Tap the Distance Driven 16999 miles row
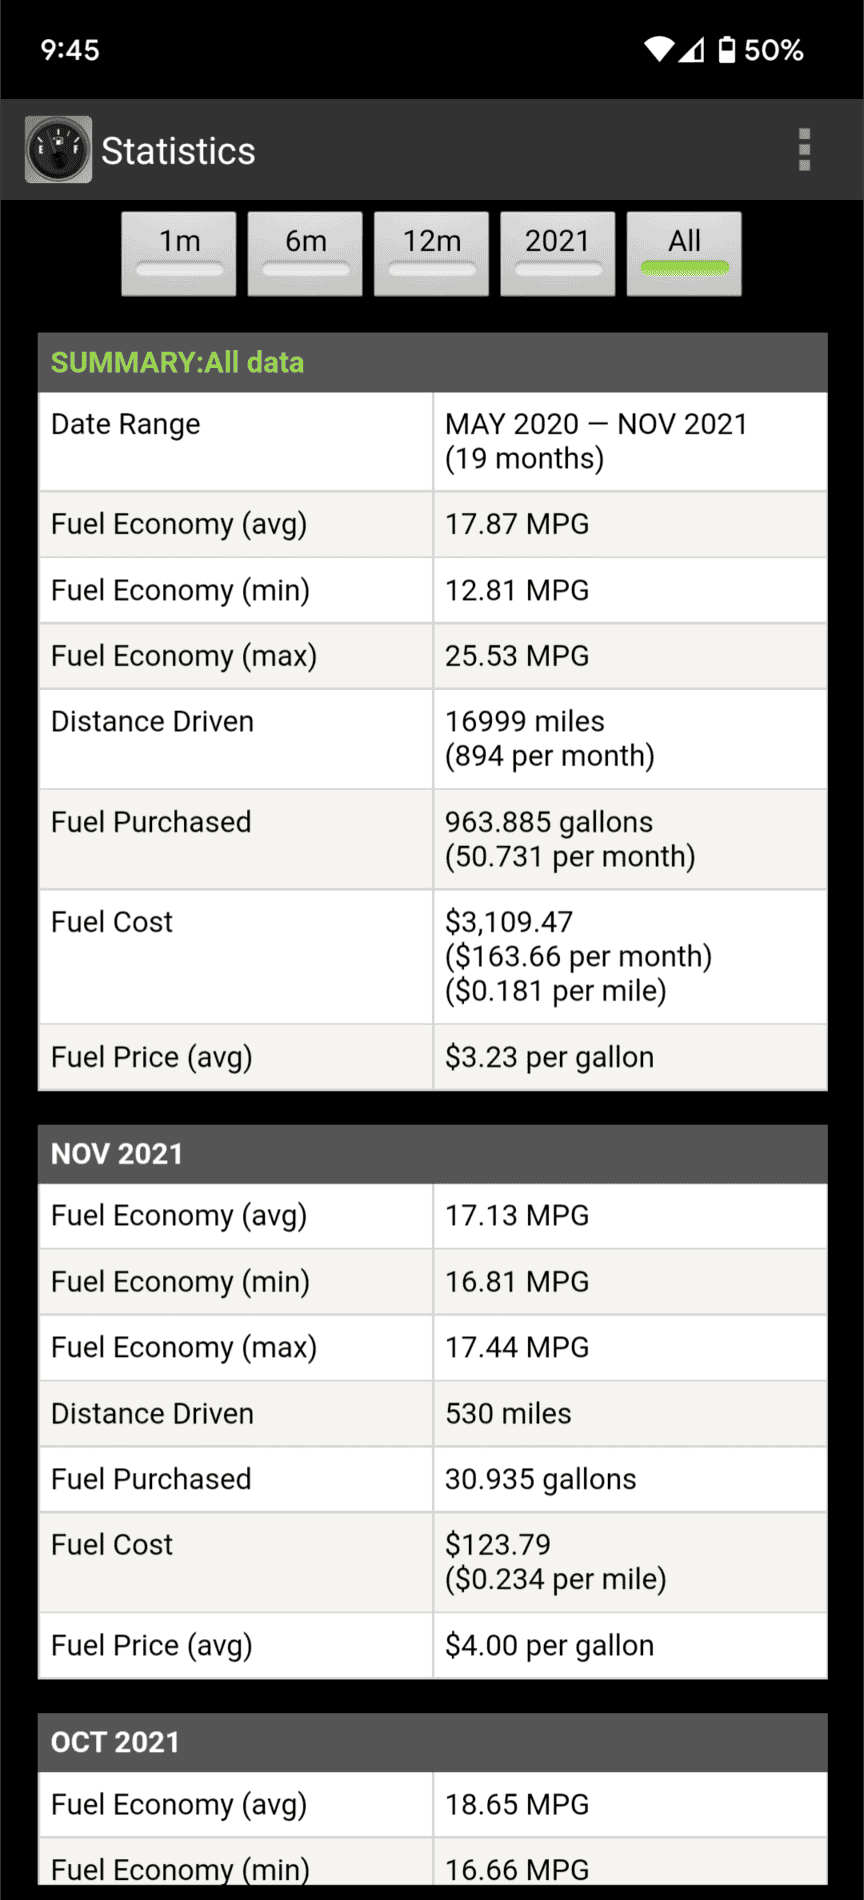The height and width of the screenshot is (1900, 864). [x=432, y=739]
